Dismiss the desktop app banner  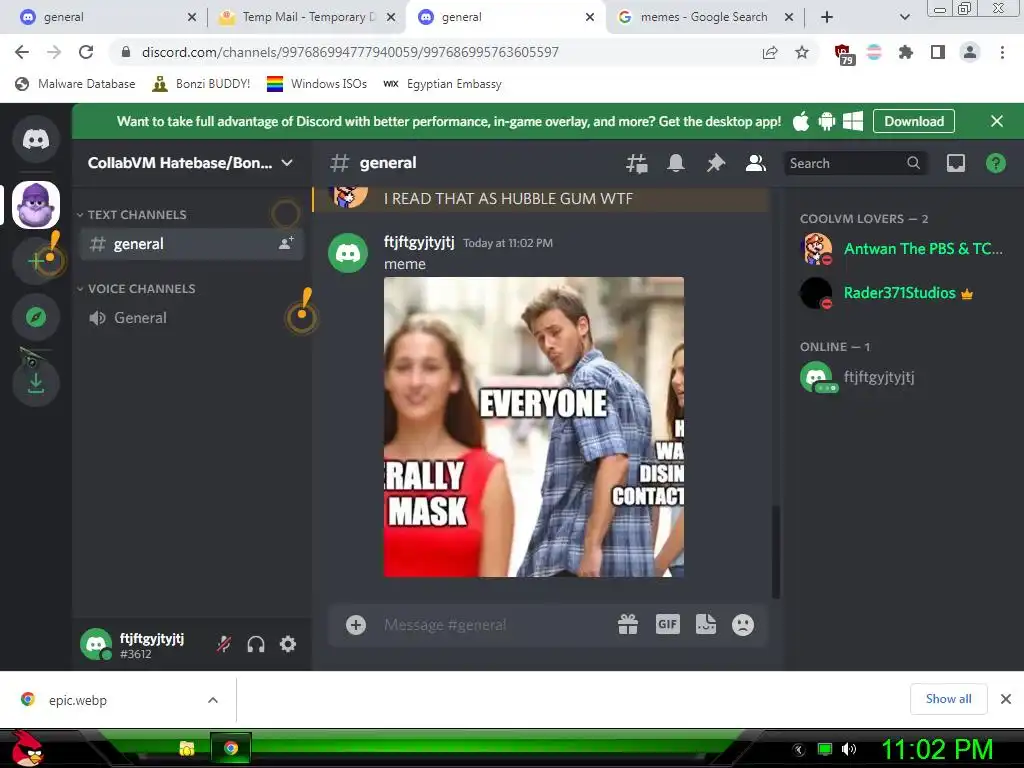click(x=997, y=121)
